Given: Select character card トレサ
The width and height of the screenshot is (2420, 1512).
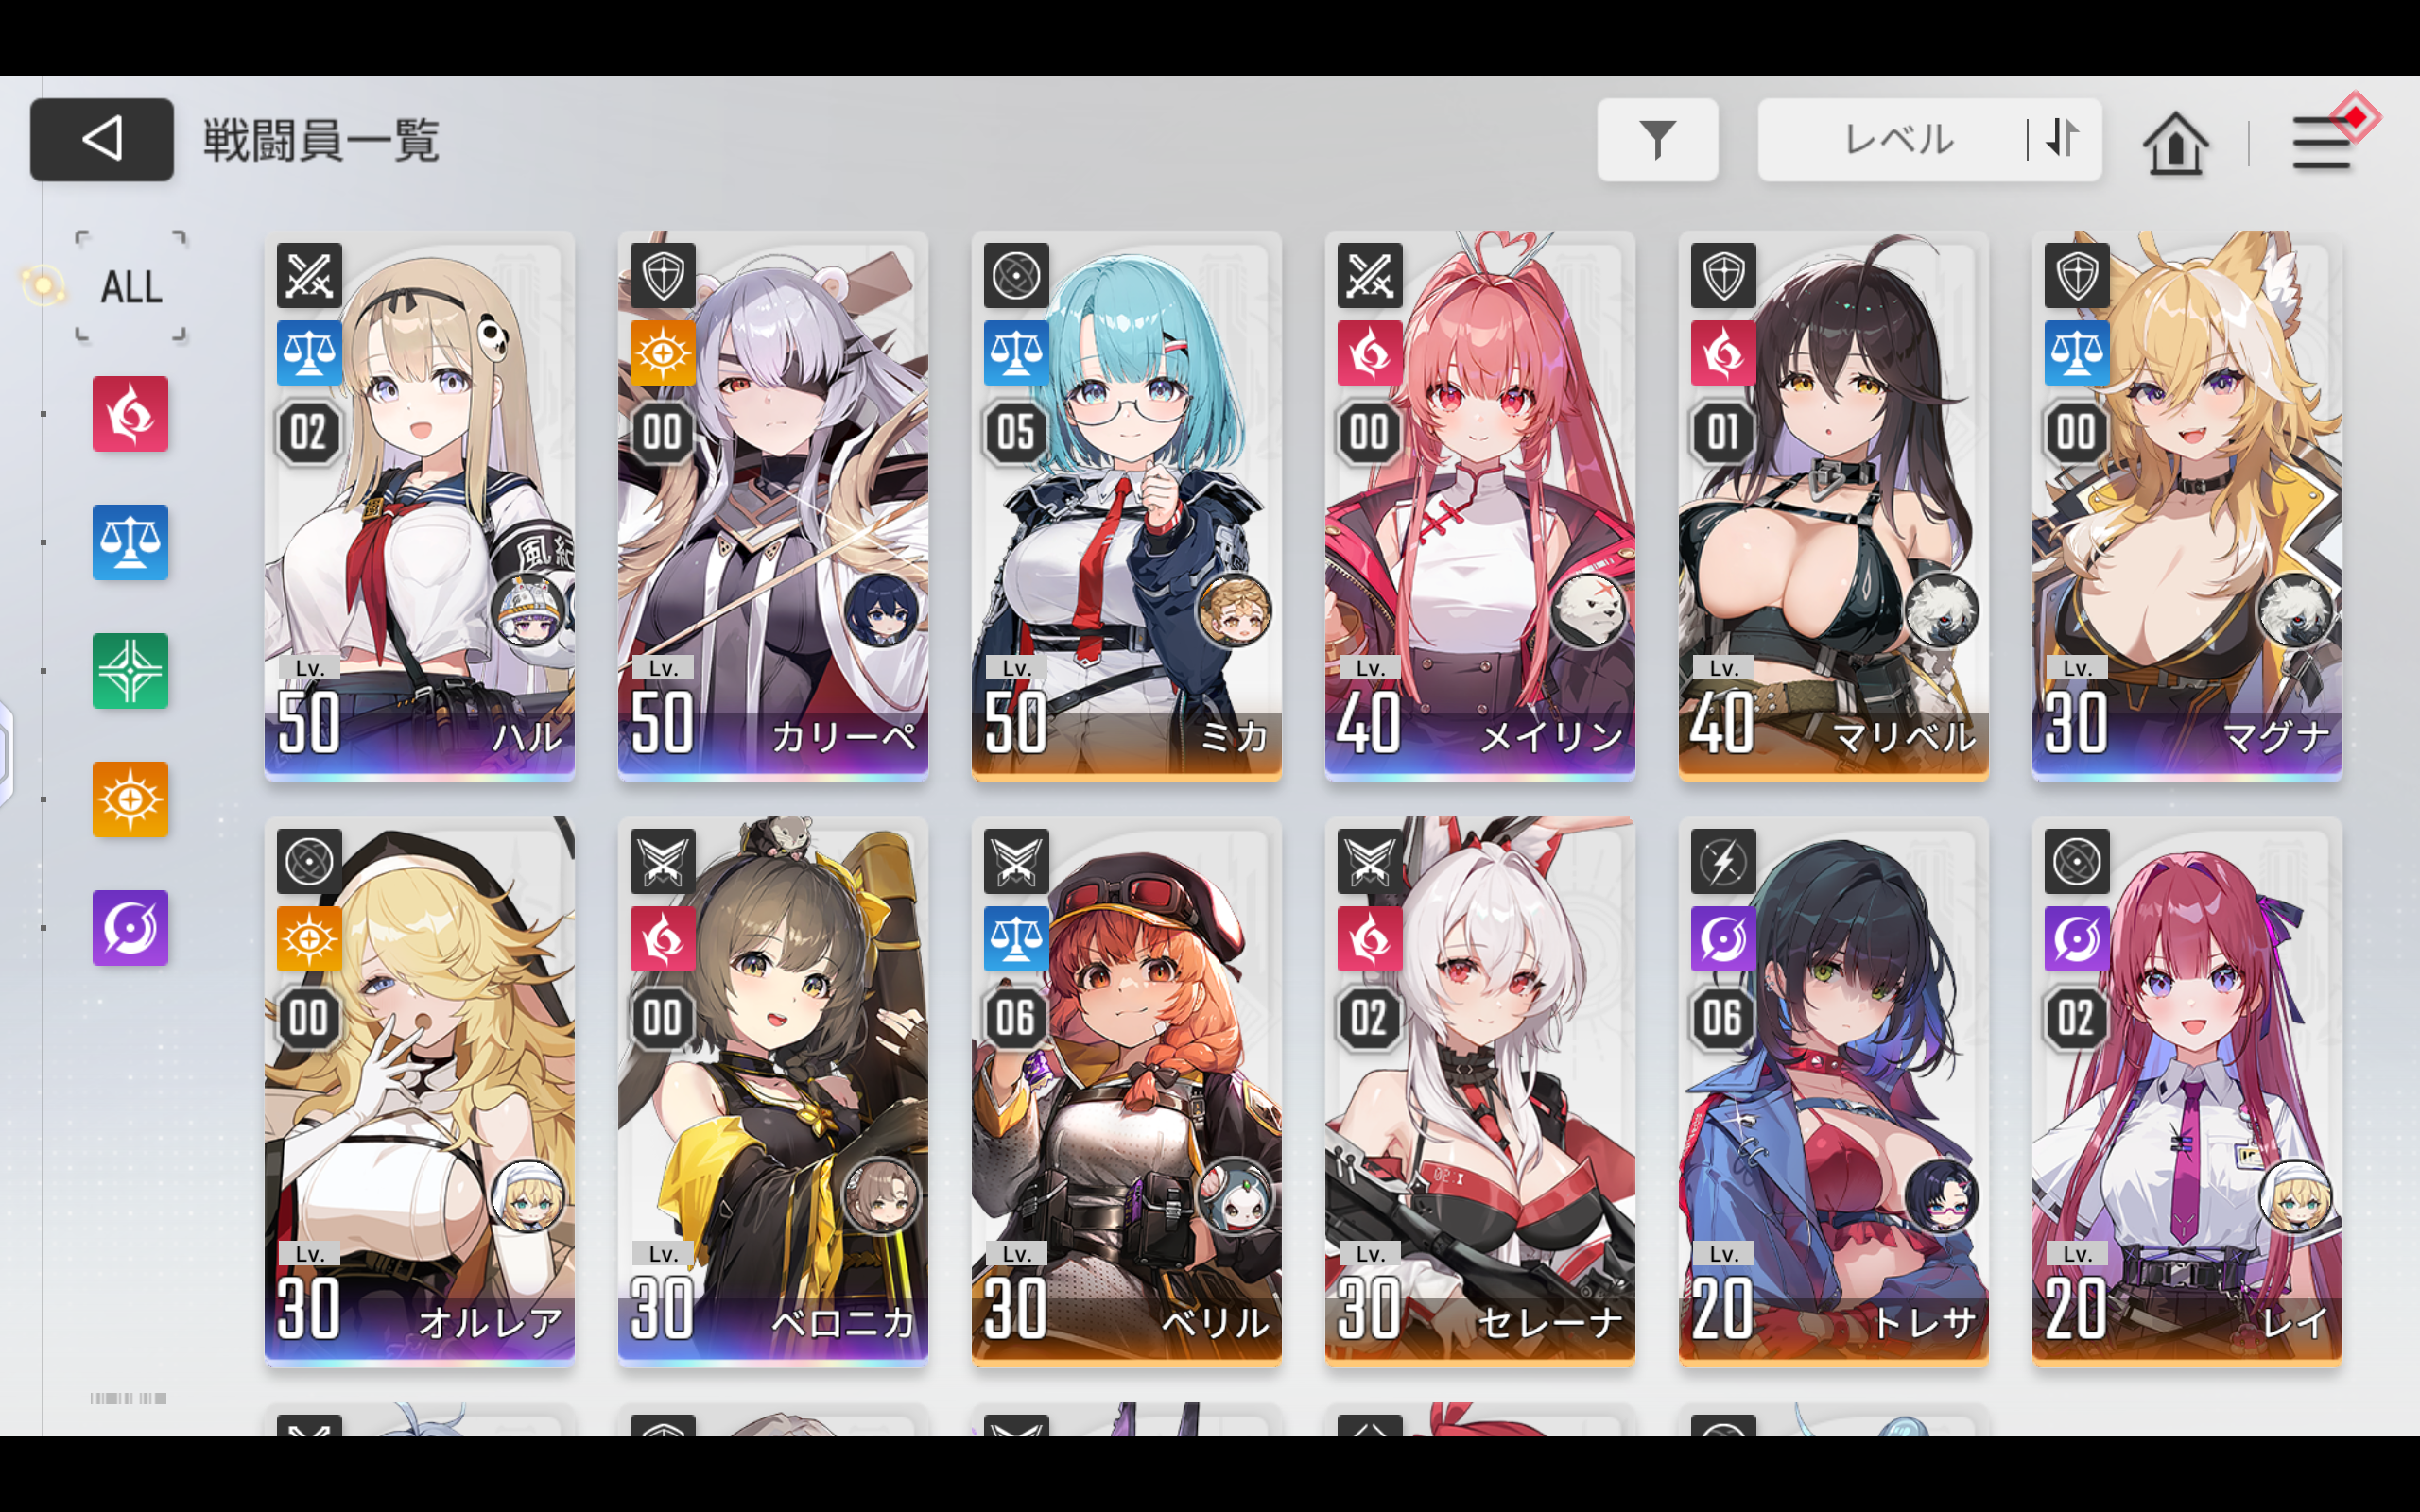Looking at the screenshot, I should [1833, 1092].
